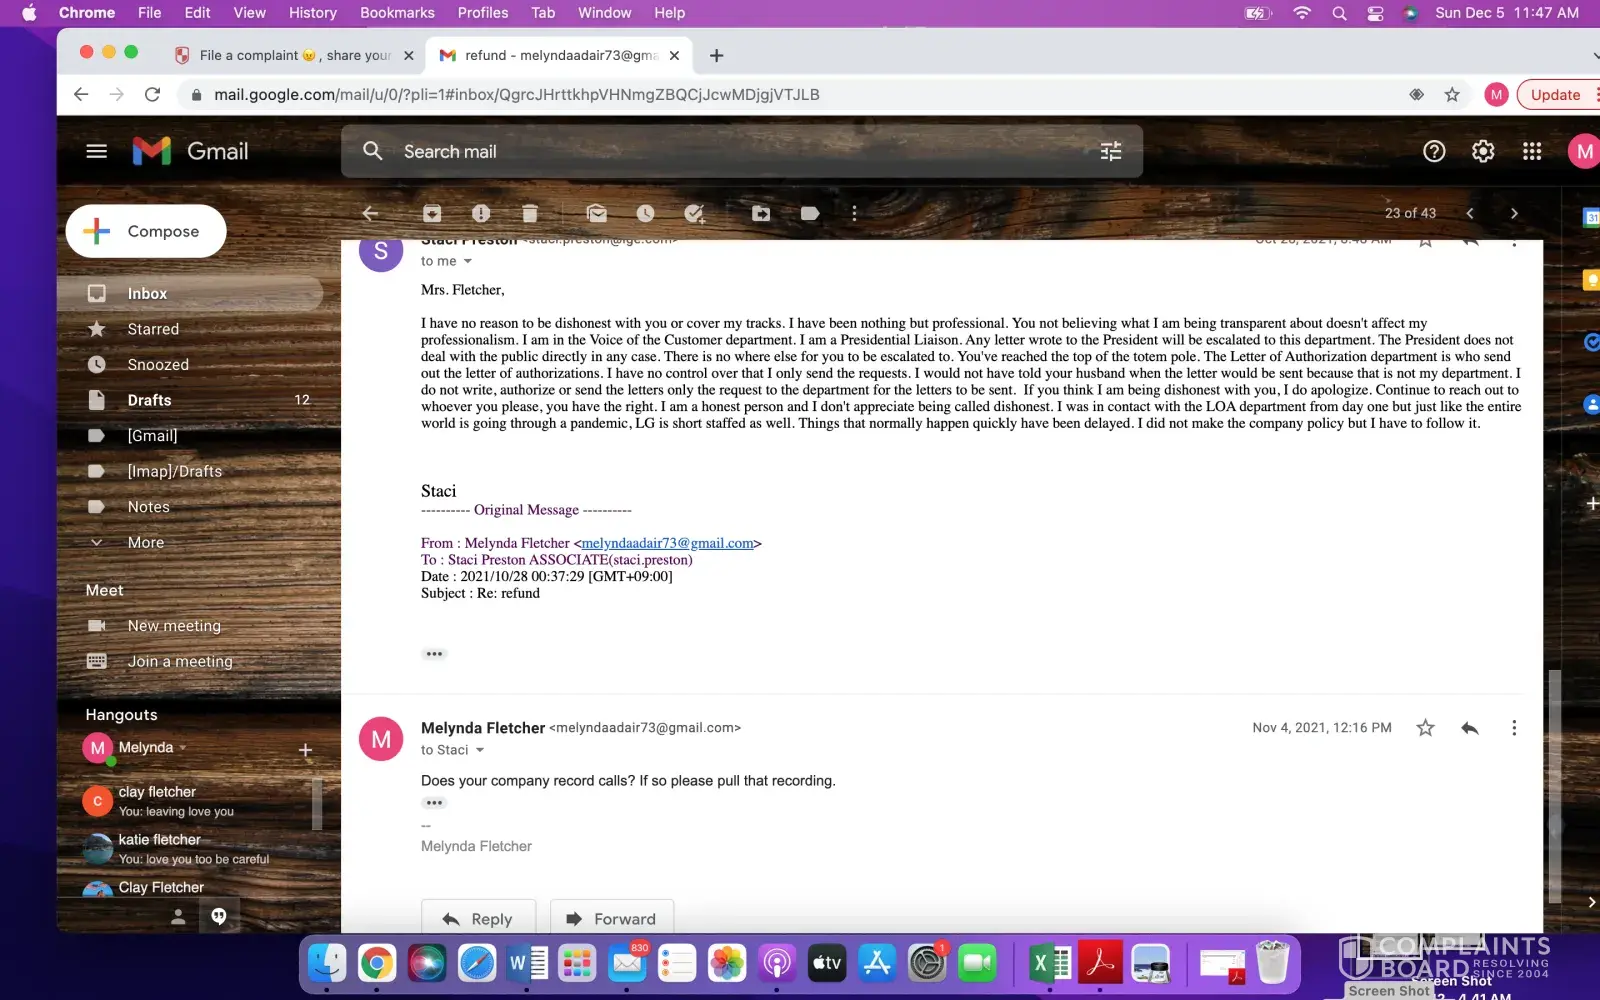Open Contacts in the side panel
The image size is (1600, 1000).
[x=1591, y=404]
